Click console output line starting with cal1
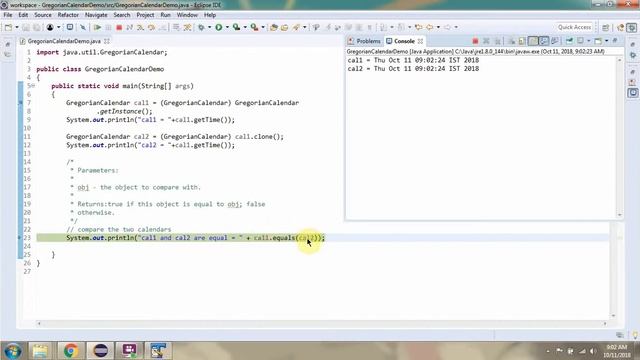 tap(413, 60)
